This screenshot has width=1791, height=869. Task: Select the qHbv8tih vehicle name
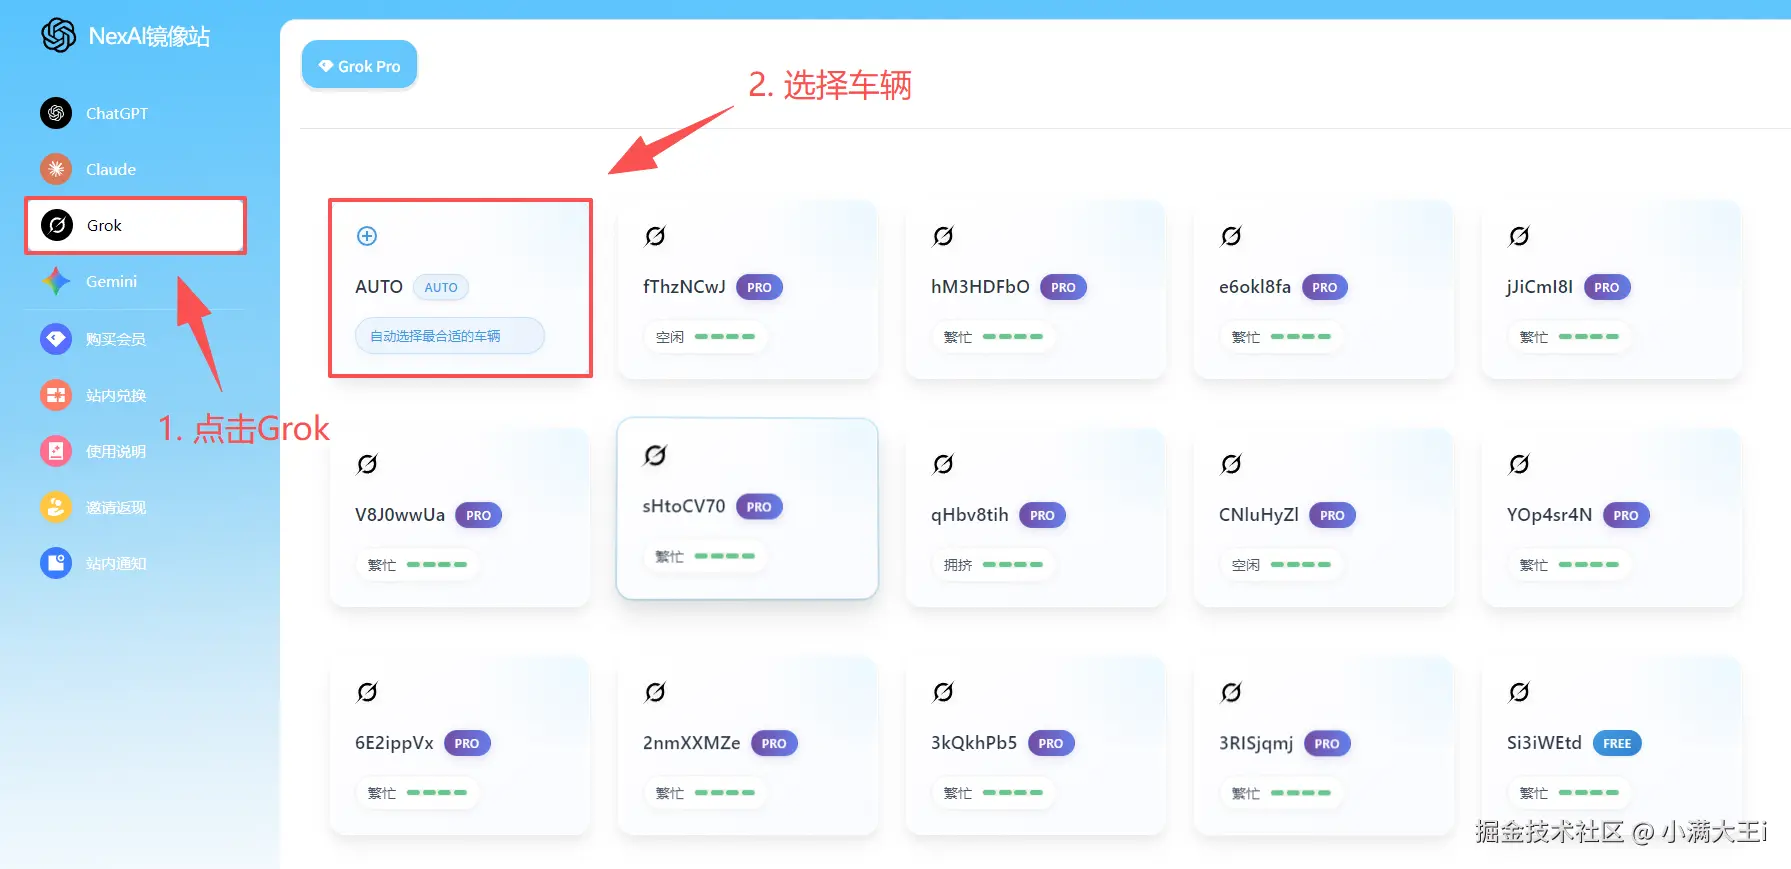(970, 515)
